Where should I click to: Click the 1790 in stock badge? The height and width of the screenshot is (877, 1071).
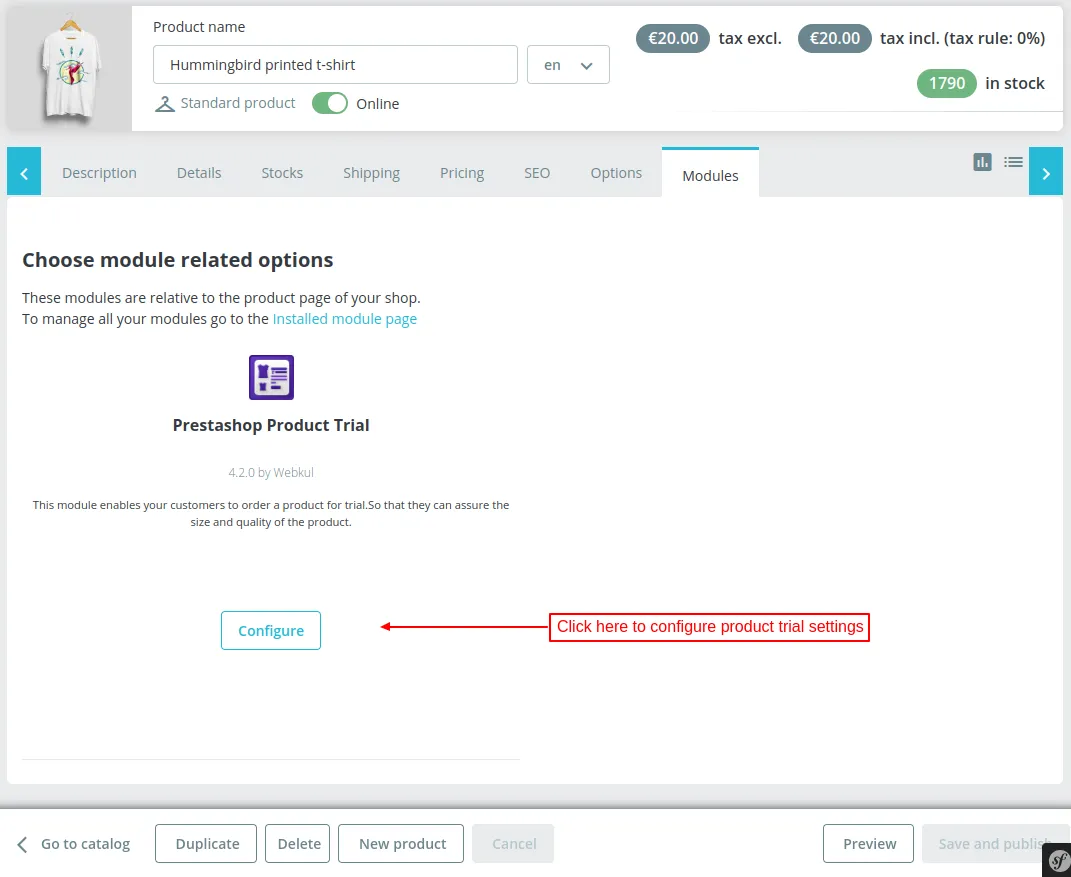pos(947,83)
